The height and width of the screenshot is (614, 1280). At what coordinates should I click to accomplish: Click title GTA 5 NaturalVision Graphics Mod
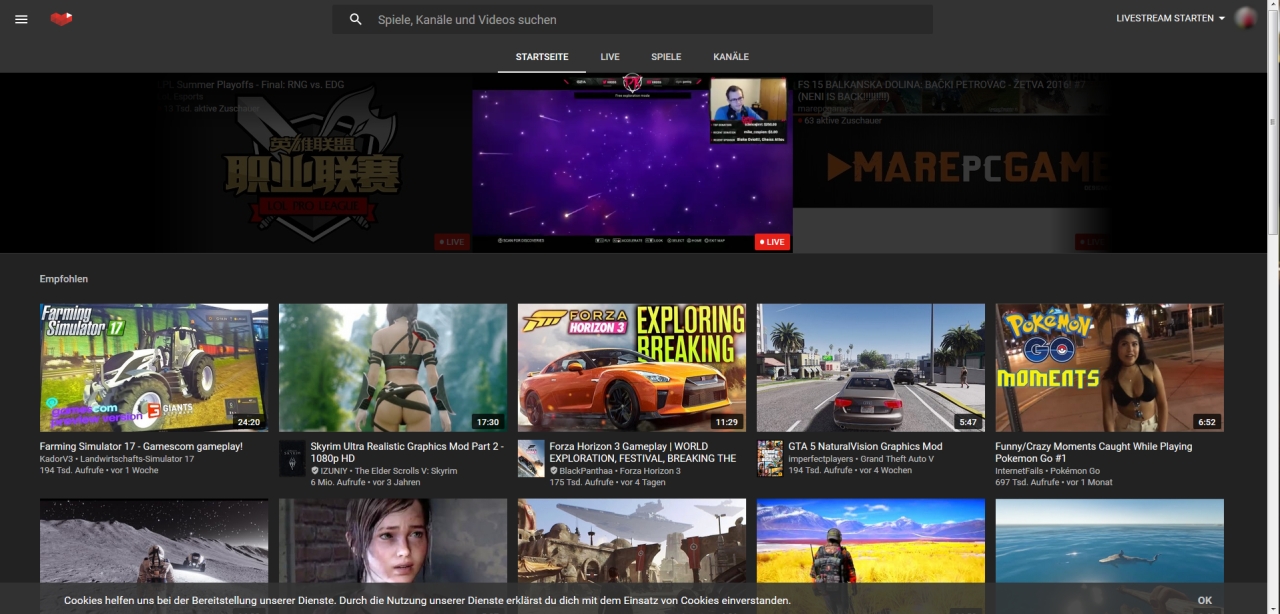point(865,446)
